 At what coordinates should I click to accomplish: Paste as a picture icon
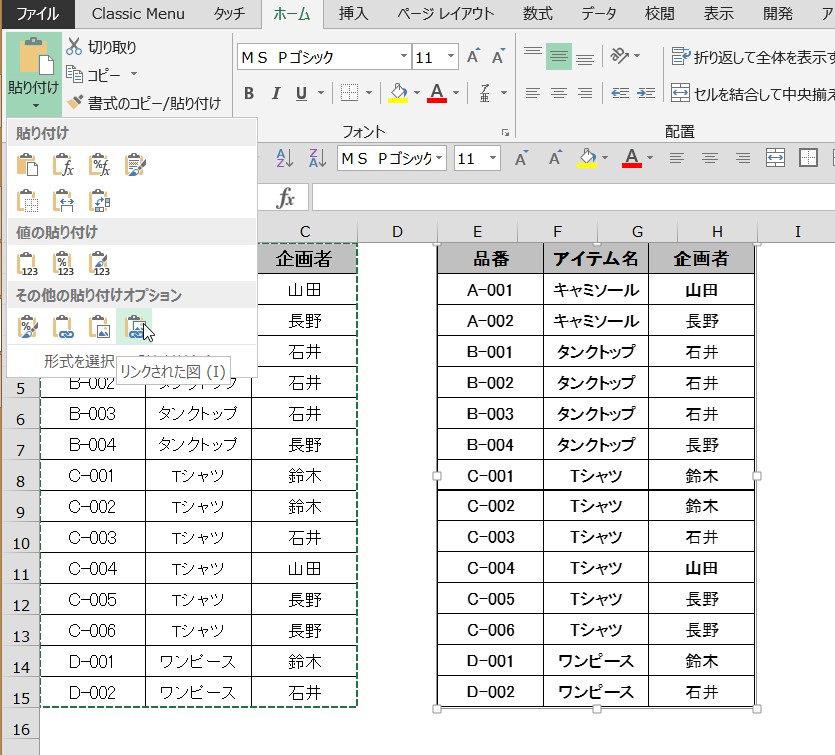(x=100, y=327)
